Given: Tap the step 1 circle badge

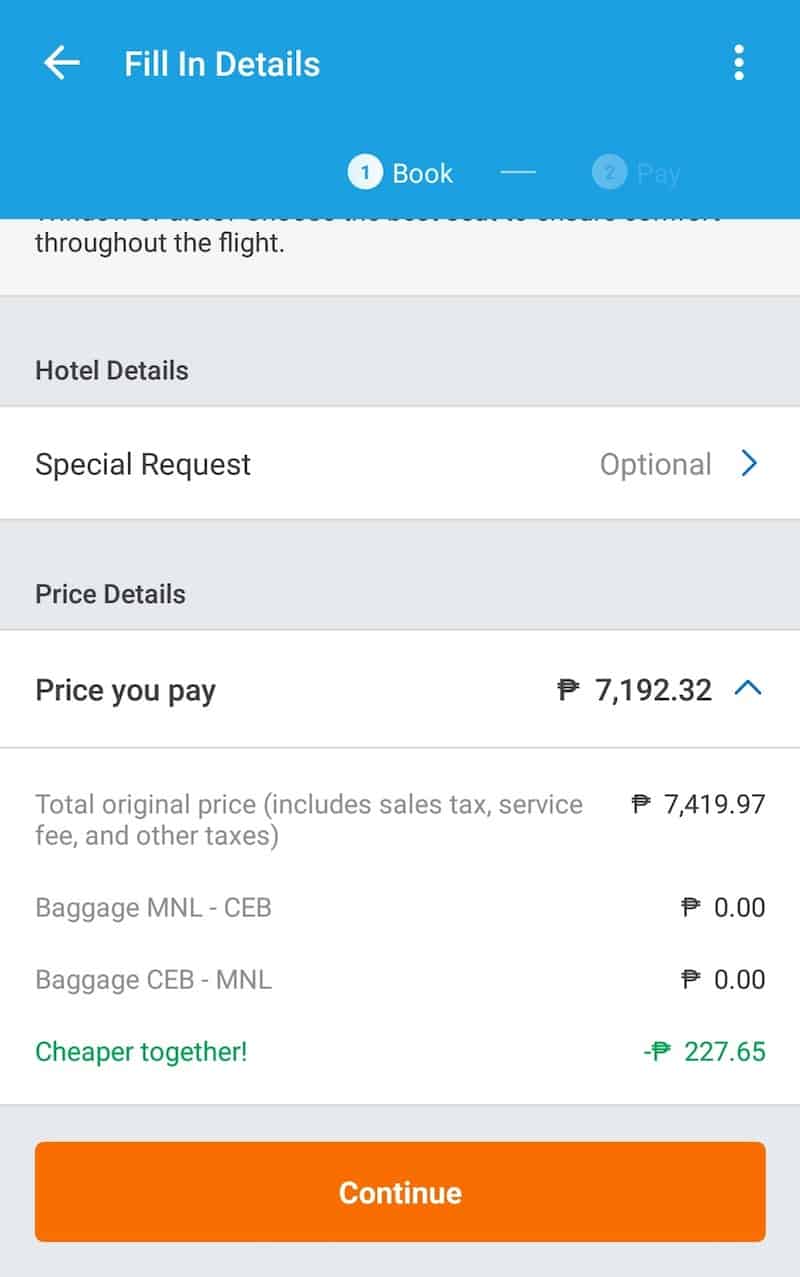Looking at the screenshot, I should tap(365, 173).
